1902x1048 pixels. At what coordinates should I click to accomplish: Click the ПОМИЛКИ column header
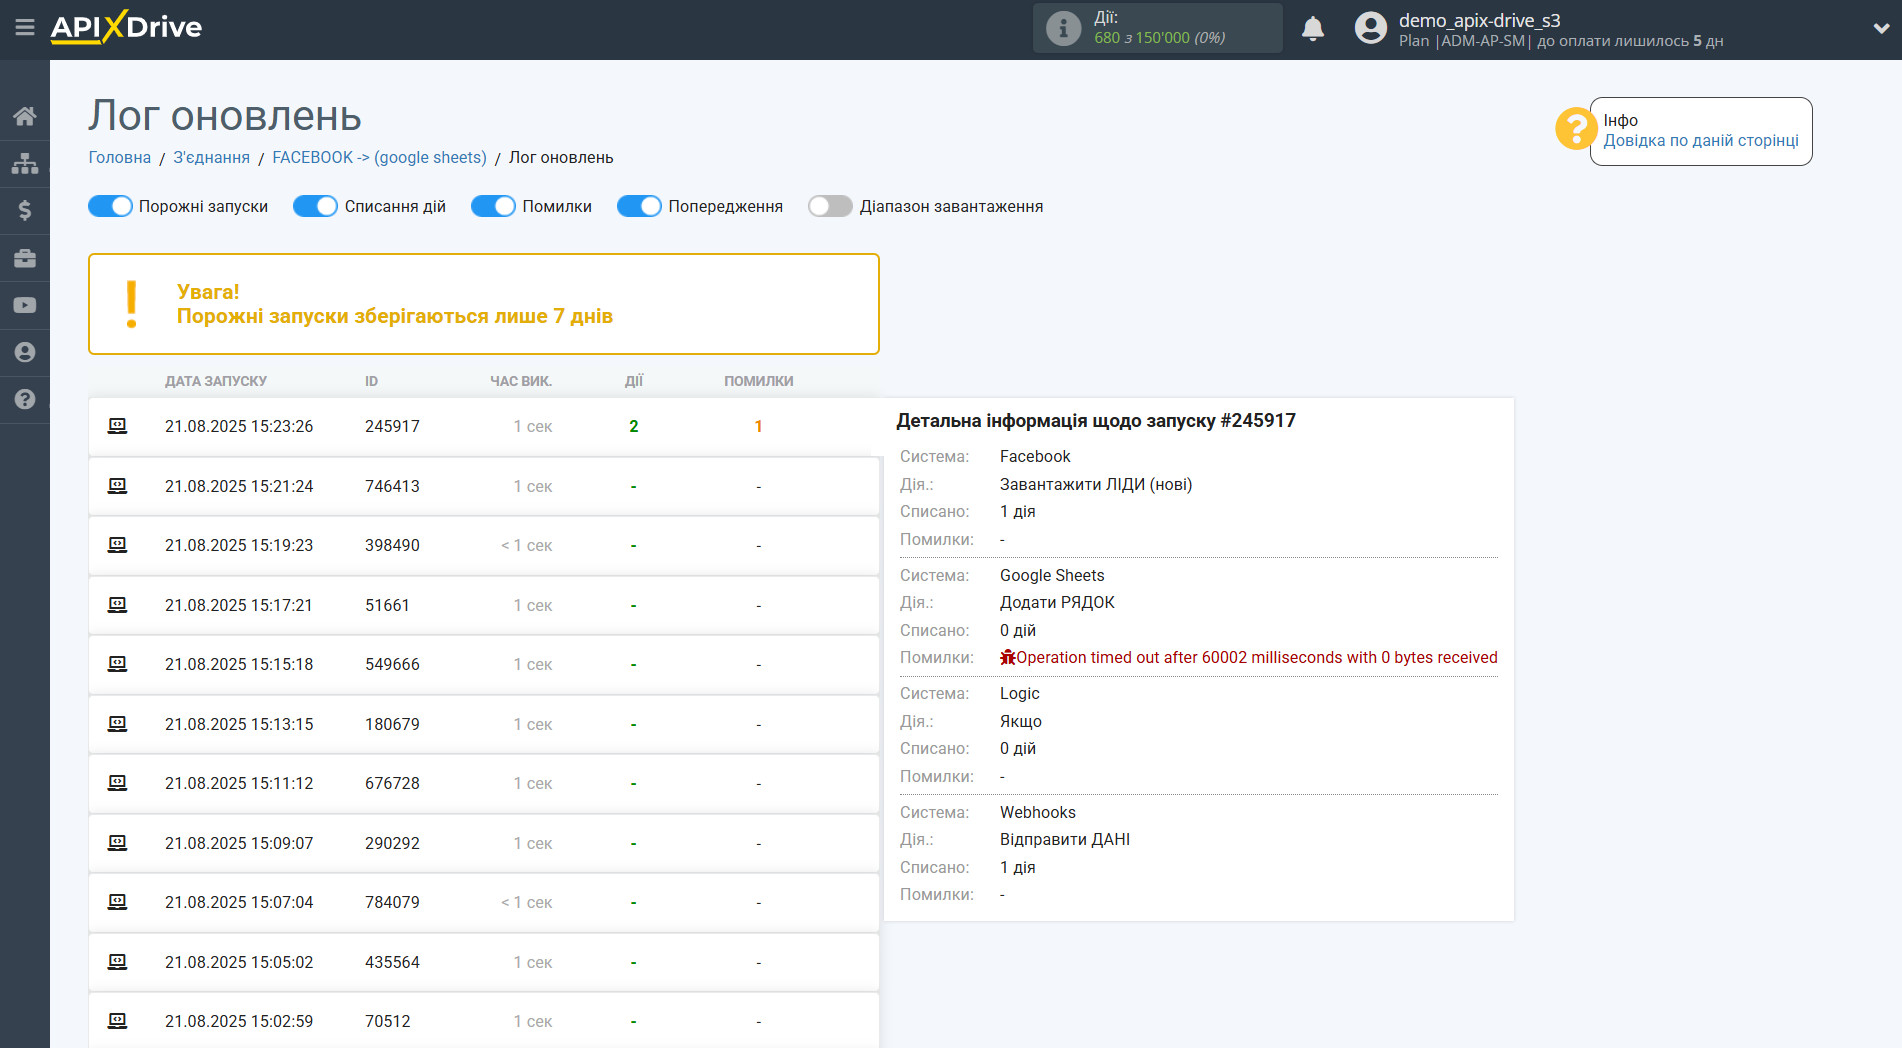tap(759, 381)
